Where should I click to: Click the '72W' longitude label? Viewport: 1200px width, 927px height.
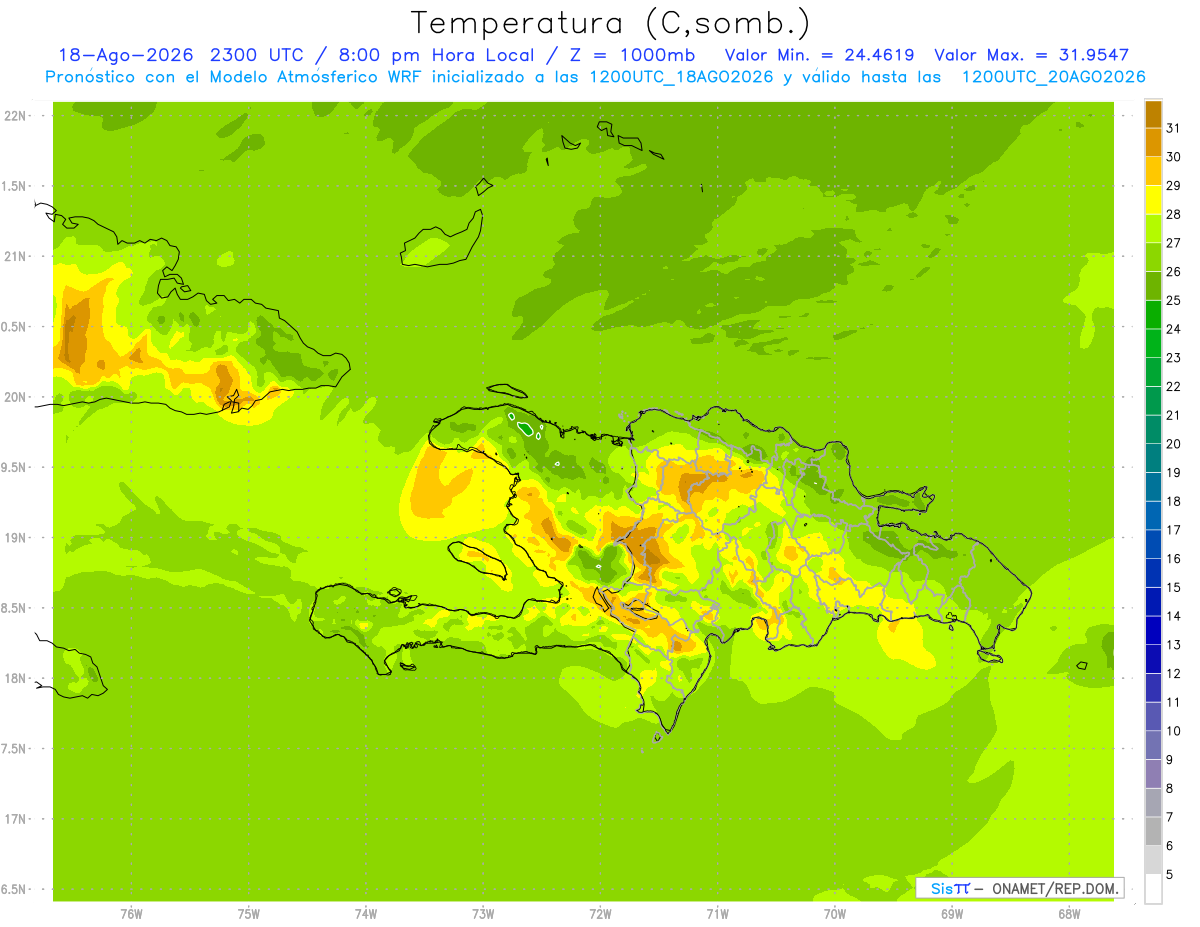pyautogui.click(x=600, y=913)
